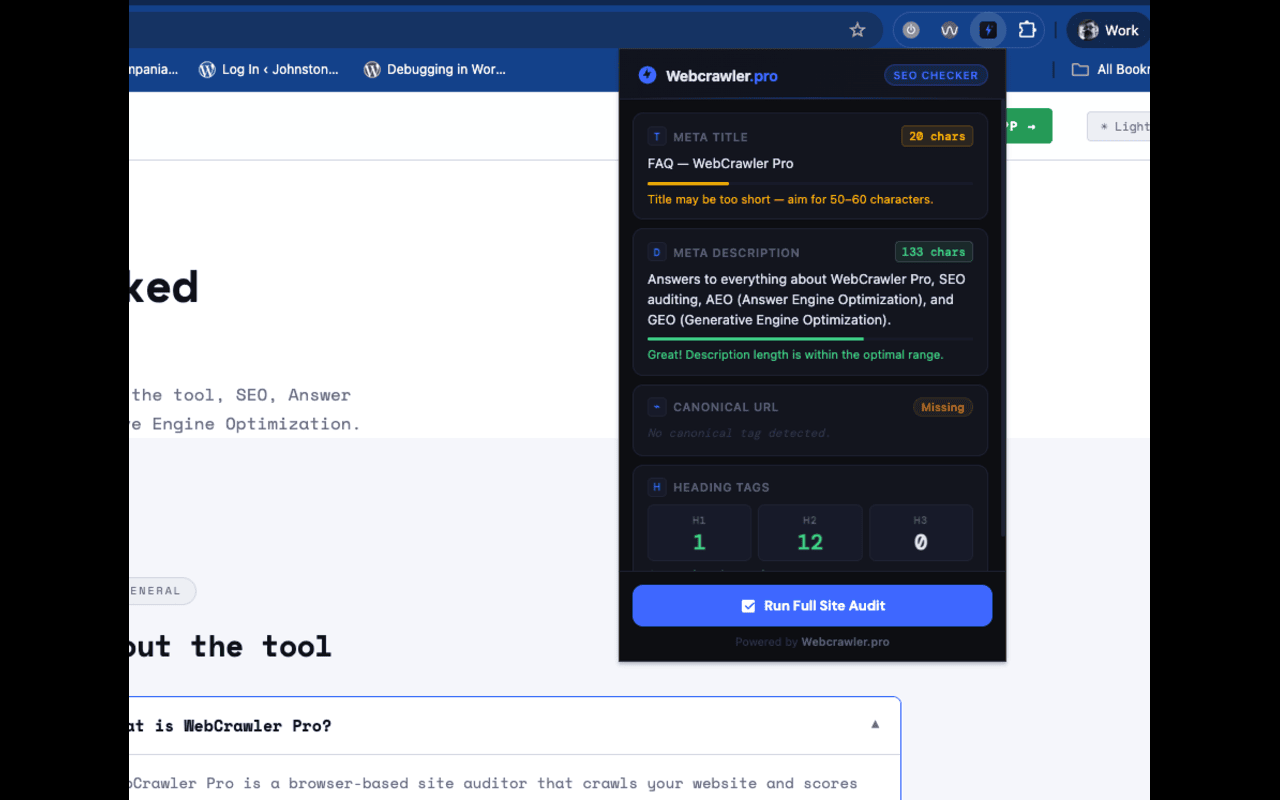Click the power-button extension icon
This screenshot has height=800, width=1280.
[911, 30]
